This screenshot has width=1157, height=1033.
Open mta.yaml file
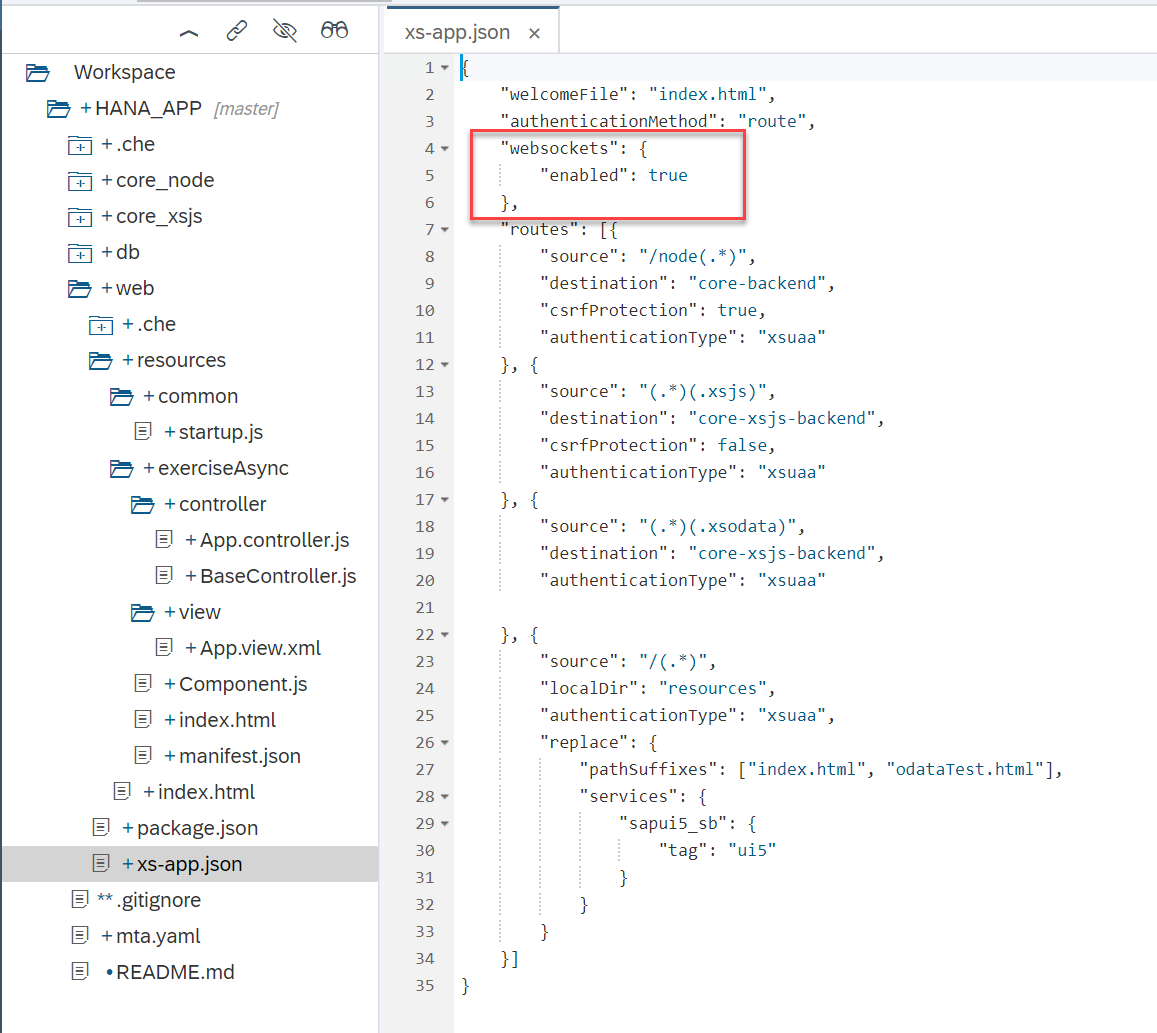[158, 936]
